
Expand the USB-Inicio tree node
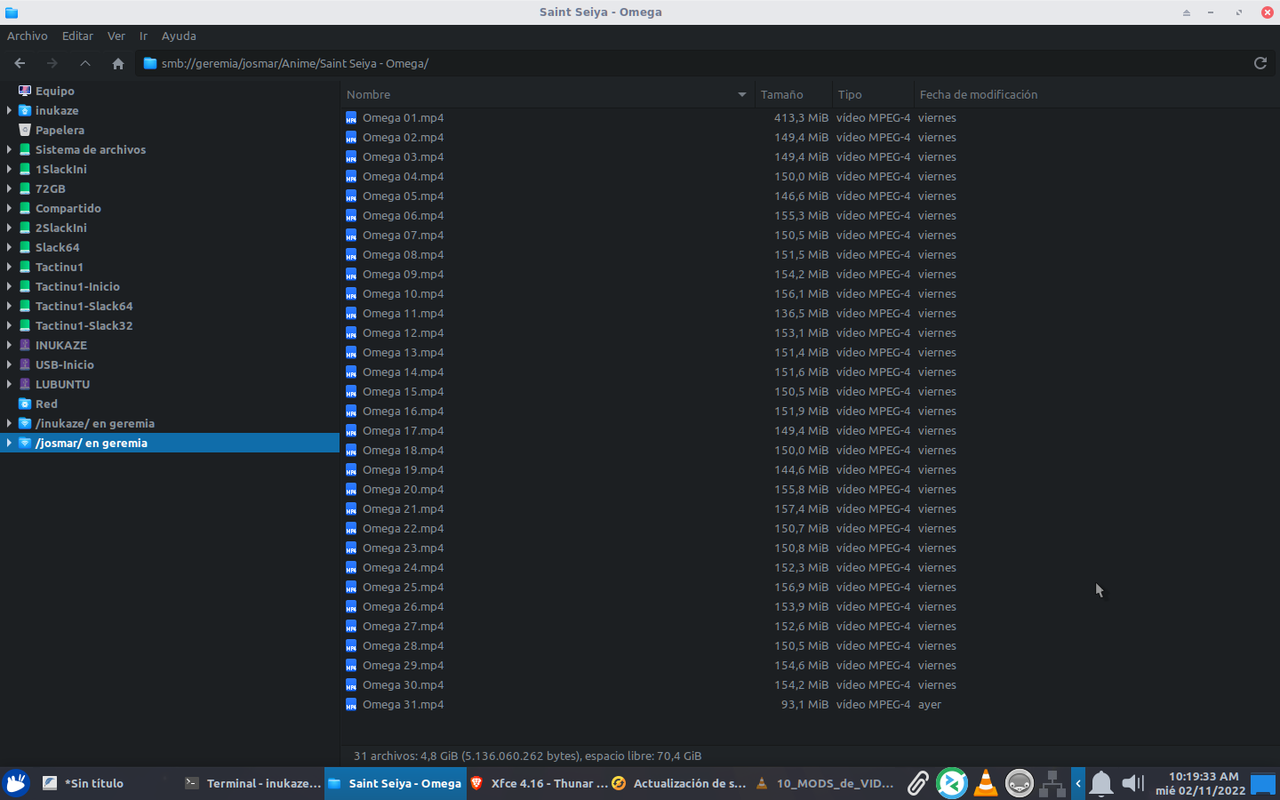(x=9, y=365)
